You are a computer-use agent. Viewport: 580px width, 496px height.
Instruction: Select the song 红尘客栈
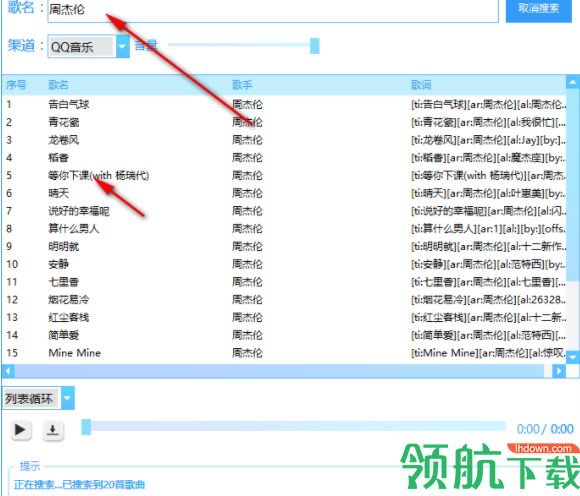[69, 318]
